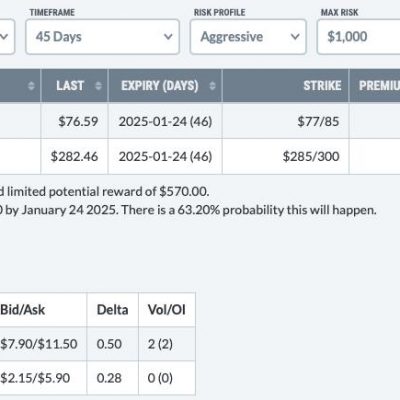Click the Vol/OI column header
This screenshot has height=400, width=400.
(x=167, y=310)
